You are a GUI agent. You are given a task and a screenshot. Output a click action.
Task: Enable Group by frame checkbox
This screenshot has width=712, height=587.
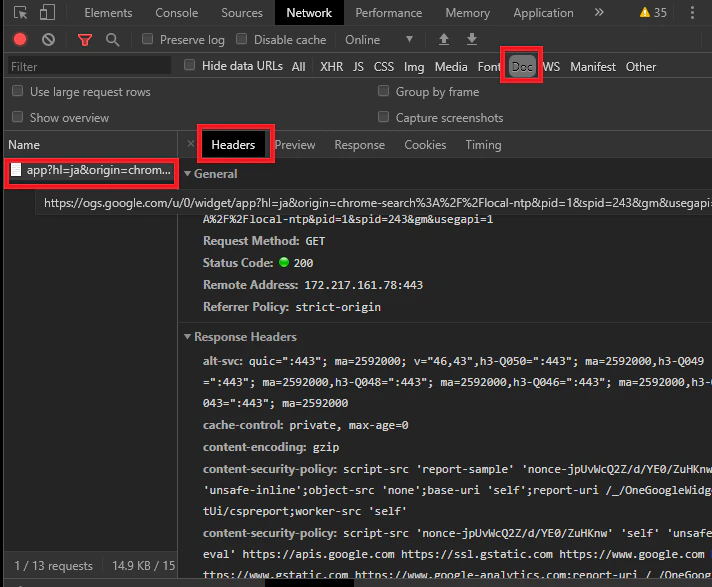(x=383, y=91)
